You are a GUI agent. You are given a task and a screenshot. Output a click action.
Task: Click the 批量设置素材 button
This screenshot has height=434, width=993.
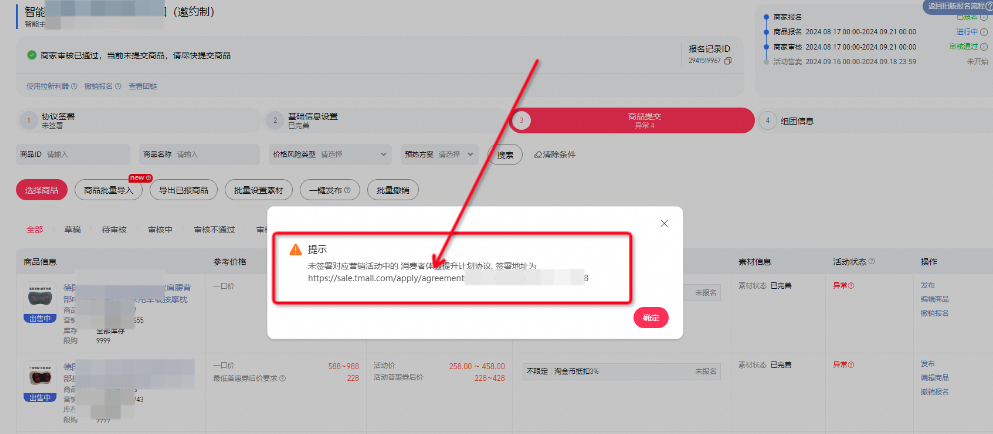point(258,190)
